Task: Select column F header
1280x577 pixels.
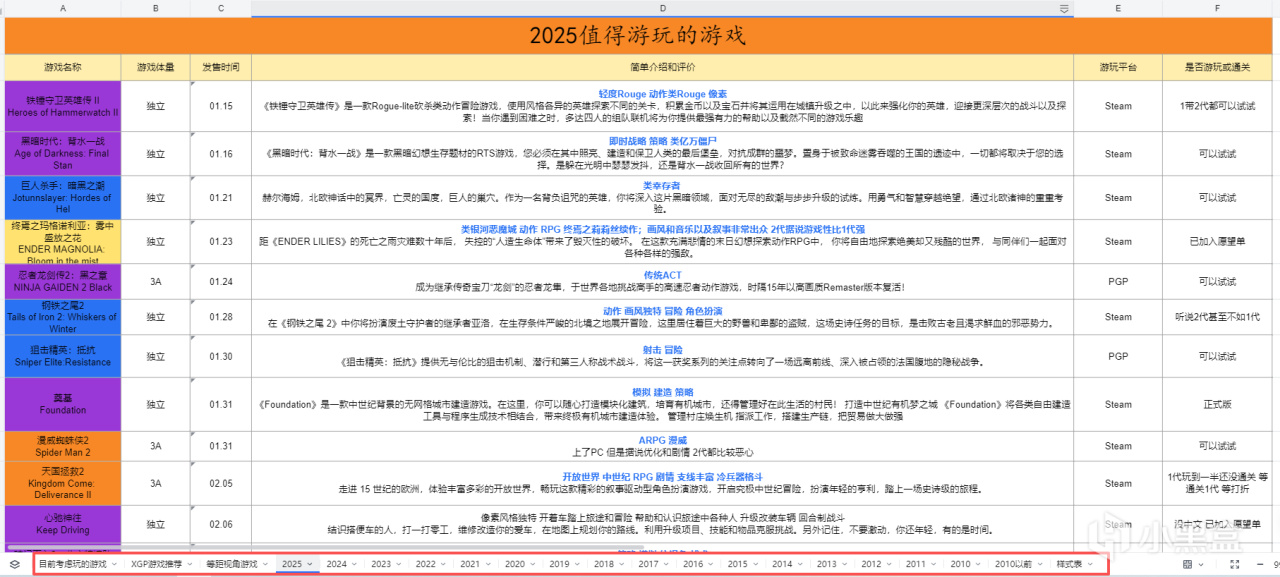Action: coord(1218,8)
